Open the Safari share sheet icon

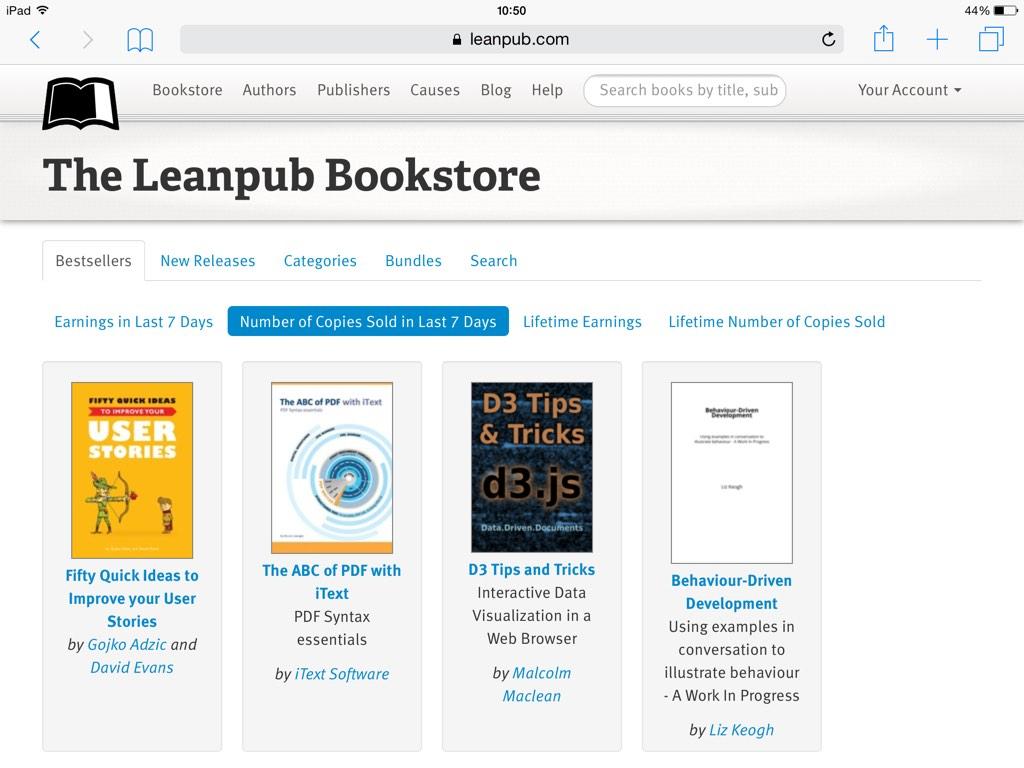(883, 38)
